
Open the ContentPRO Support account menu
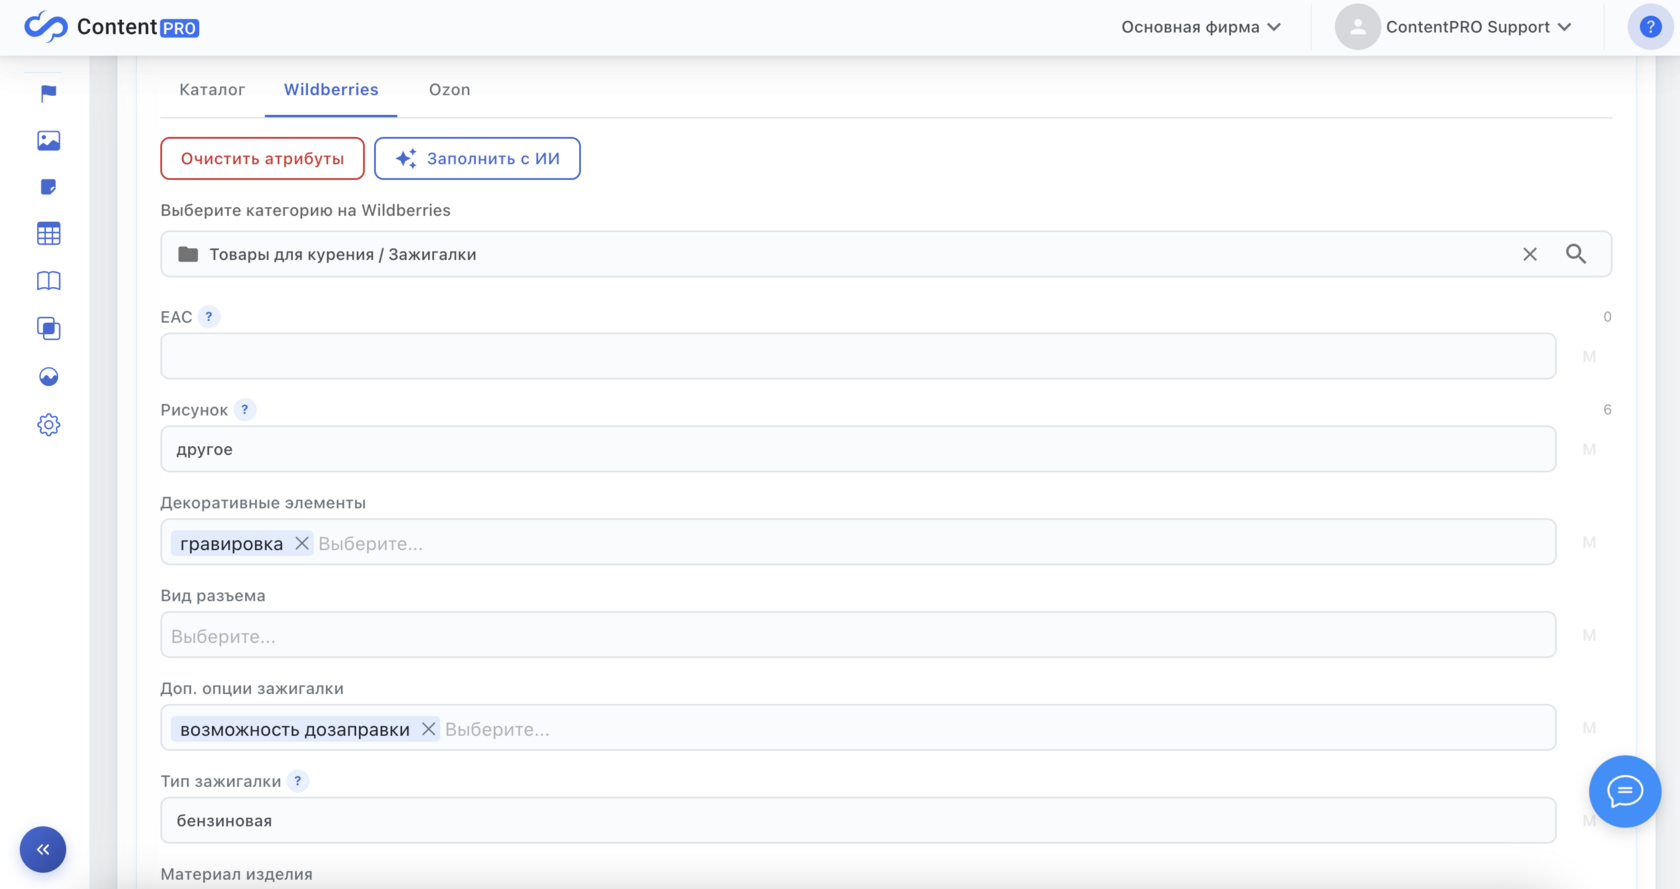(x=1478, y=27)
